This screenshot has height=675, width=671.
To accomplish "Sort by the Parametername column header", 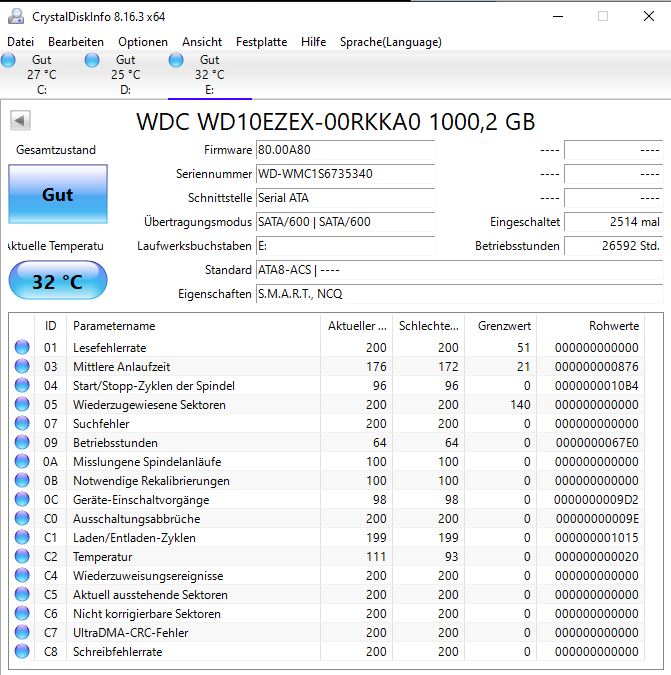I will [194, 326].
